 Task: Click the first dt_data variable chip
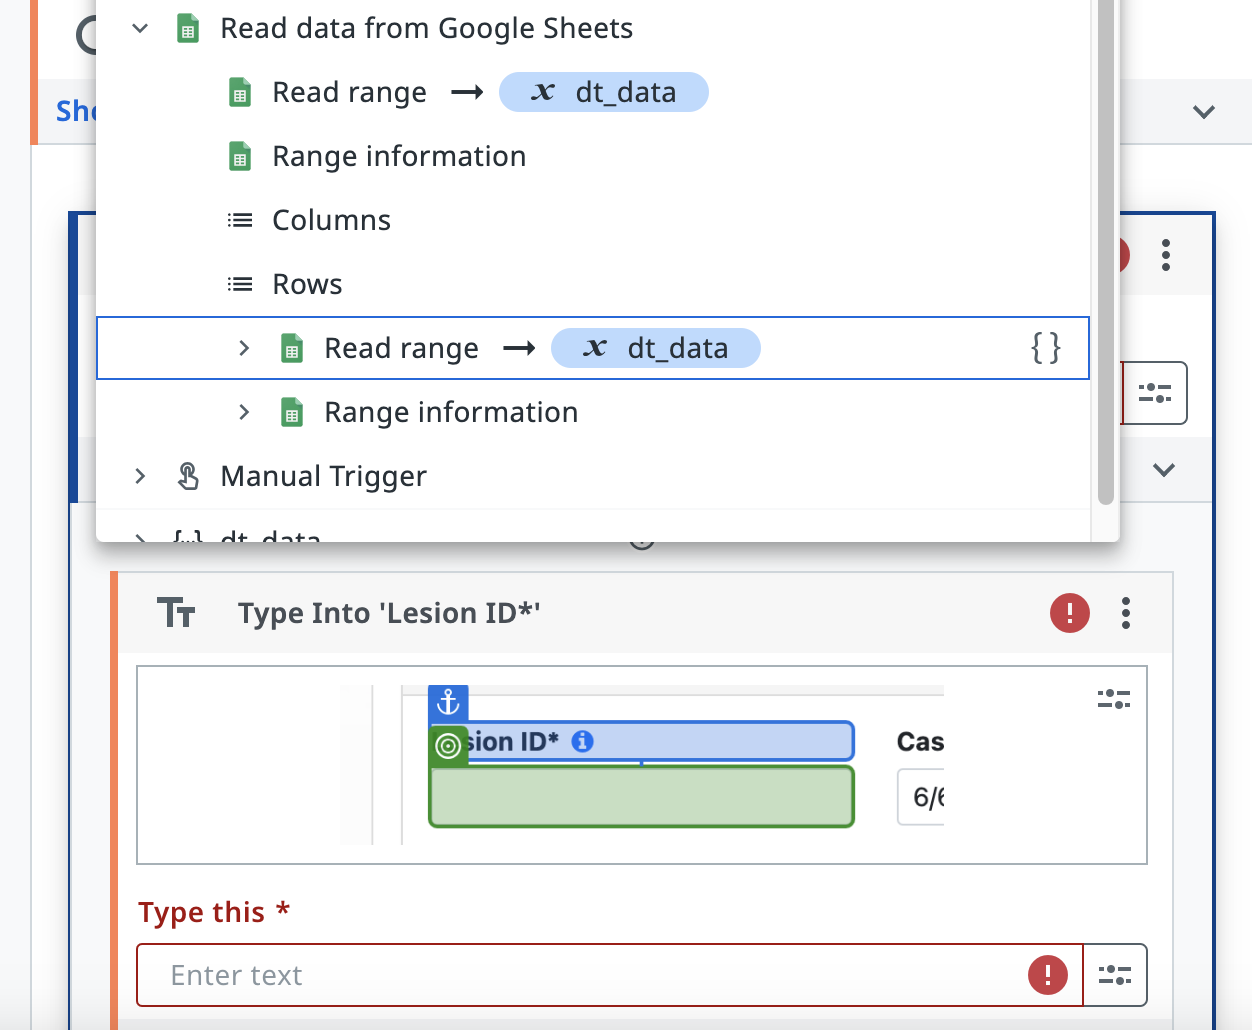pos(604,93)
